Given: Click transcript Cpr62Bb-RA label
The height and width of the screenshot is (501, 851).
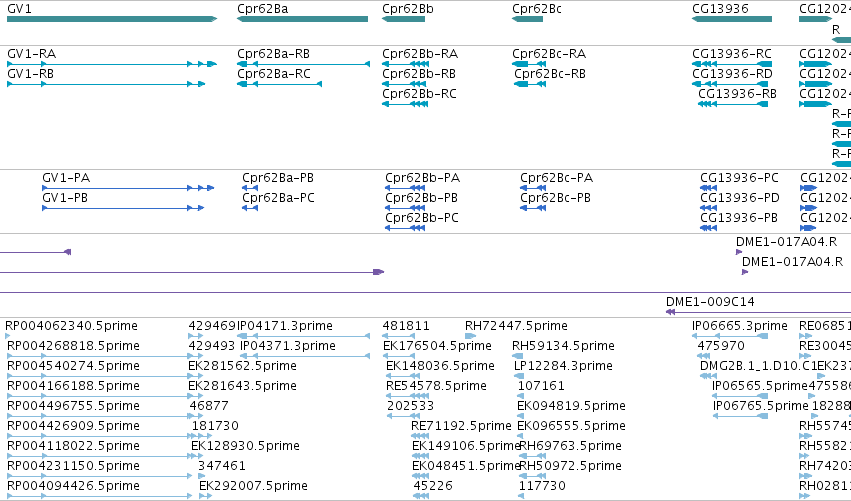Looking at the screenshot, I should [x=420, y=54].
